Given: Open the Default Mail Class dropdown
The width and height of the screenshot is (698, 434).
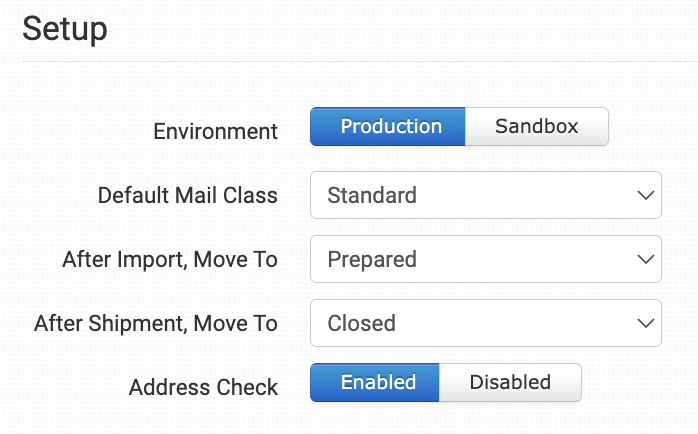Looking at the screenshot, I should 485,195.
